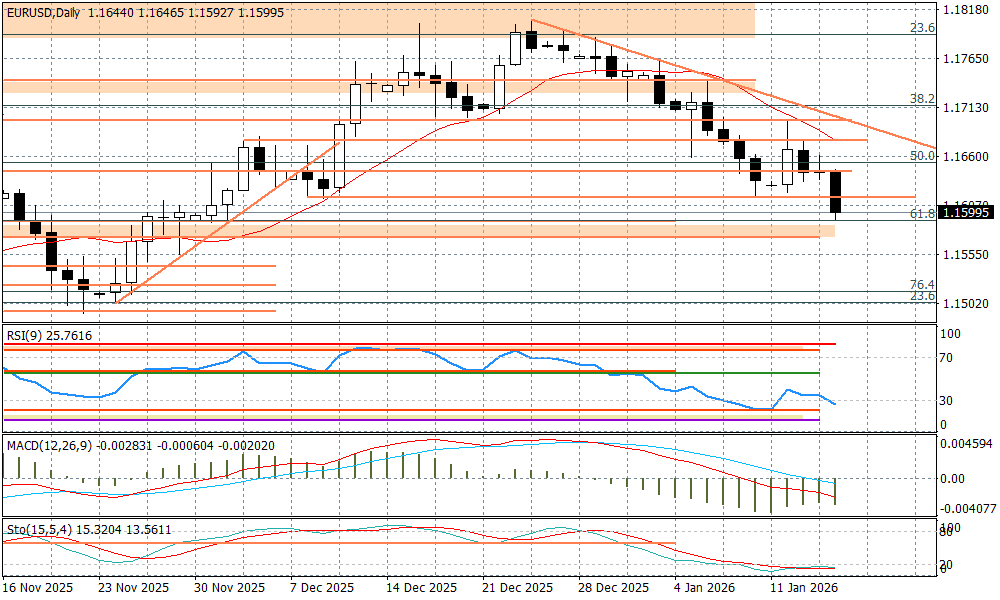
Task: Select the 61.8 Fibonacci level label
Action: (922, 214)
